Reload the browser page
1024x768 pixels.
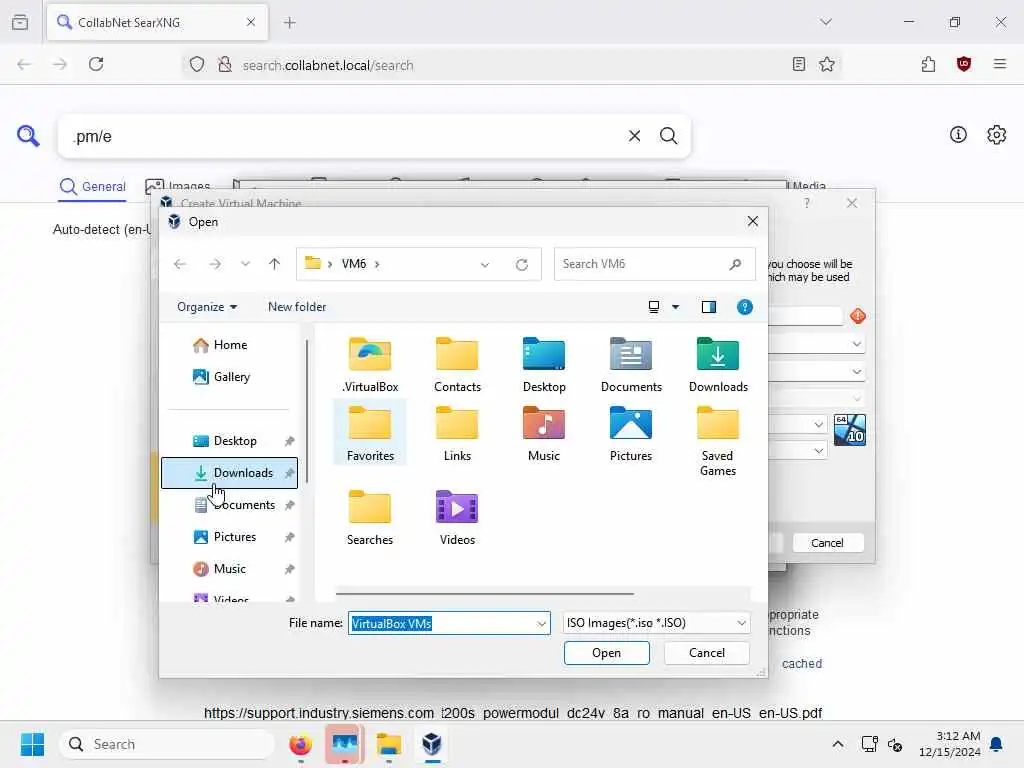click(x=96, y=64)
